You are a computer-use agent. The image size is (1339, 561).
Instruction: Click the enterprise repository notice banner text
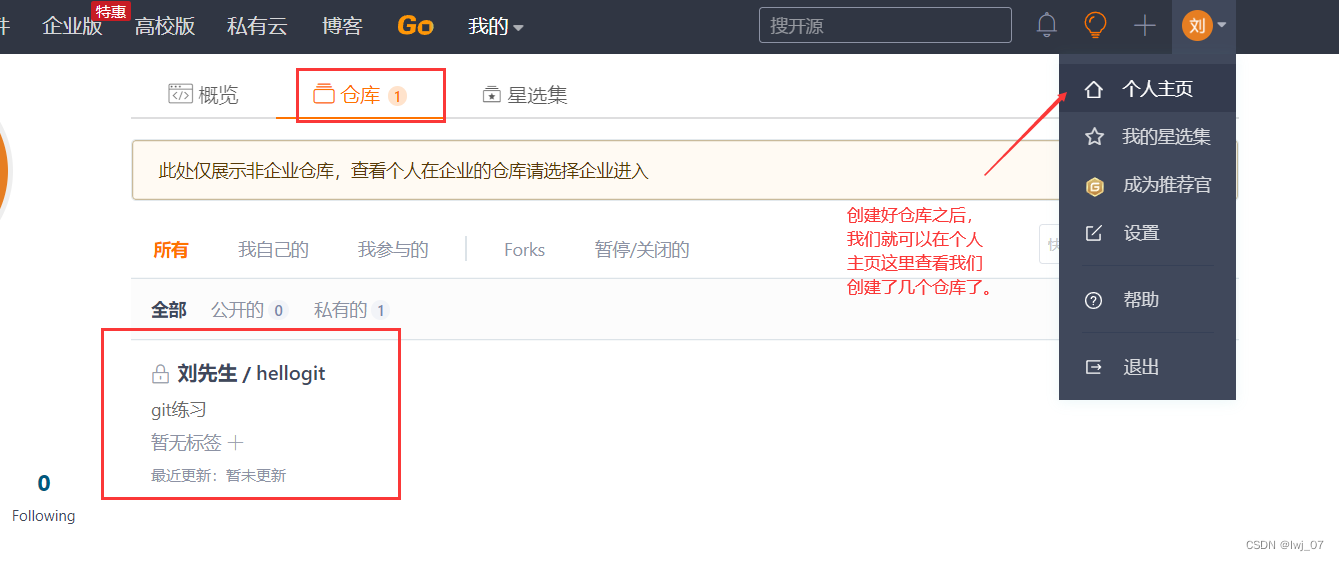coord(404,171)
